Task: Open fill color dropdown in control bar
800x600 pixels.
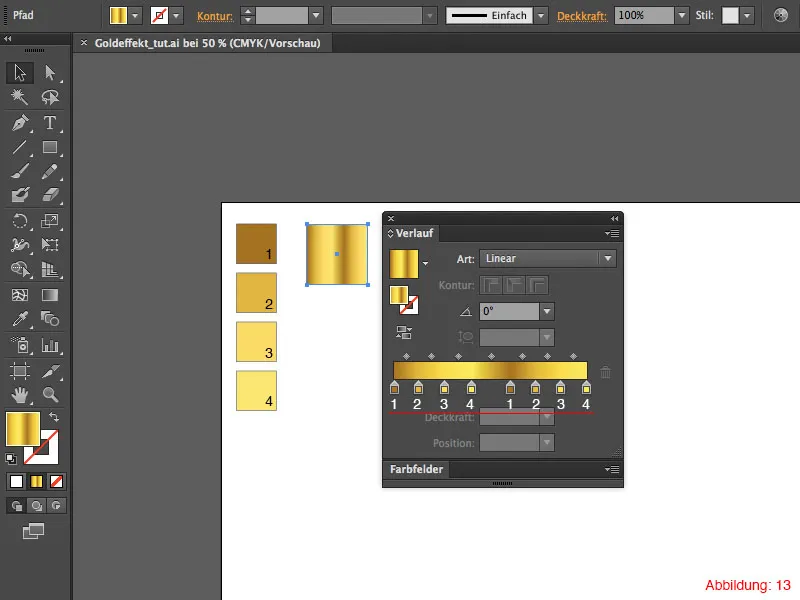Action: (x=135, y=16)
